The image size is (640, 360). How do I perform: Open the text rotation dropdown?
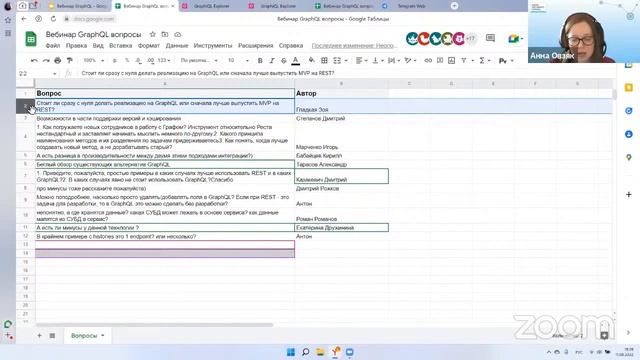click(x=410, y=60)
